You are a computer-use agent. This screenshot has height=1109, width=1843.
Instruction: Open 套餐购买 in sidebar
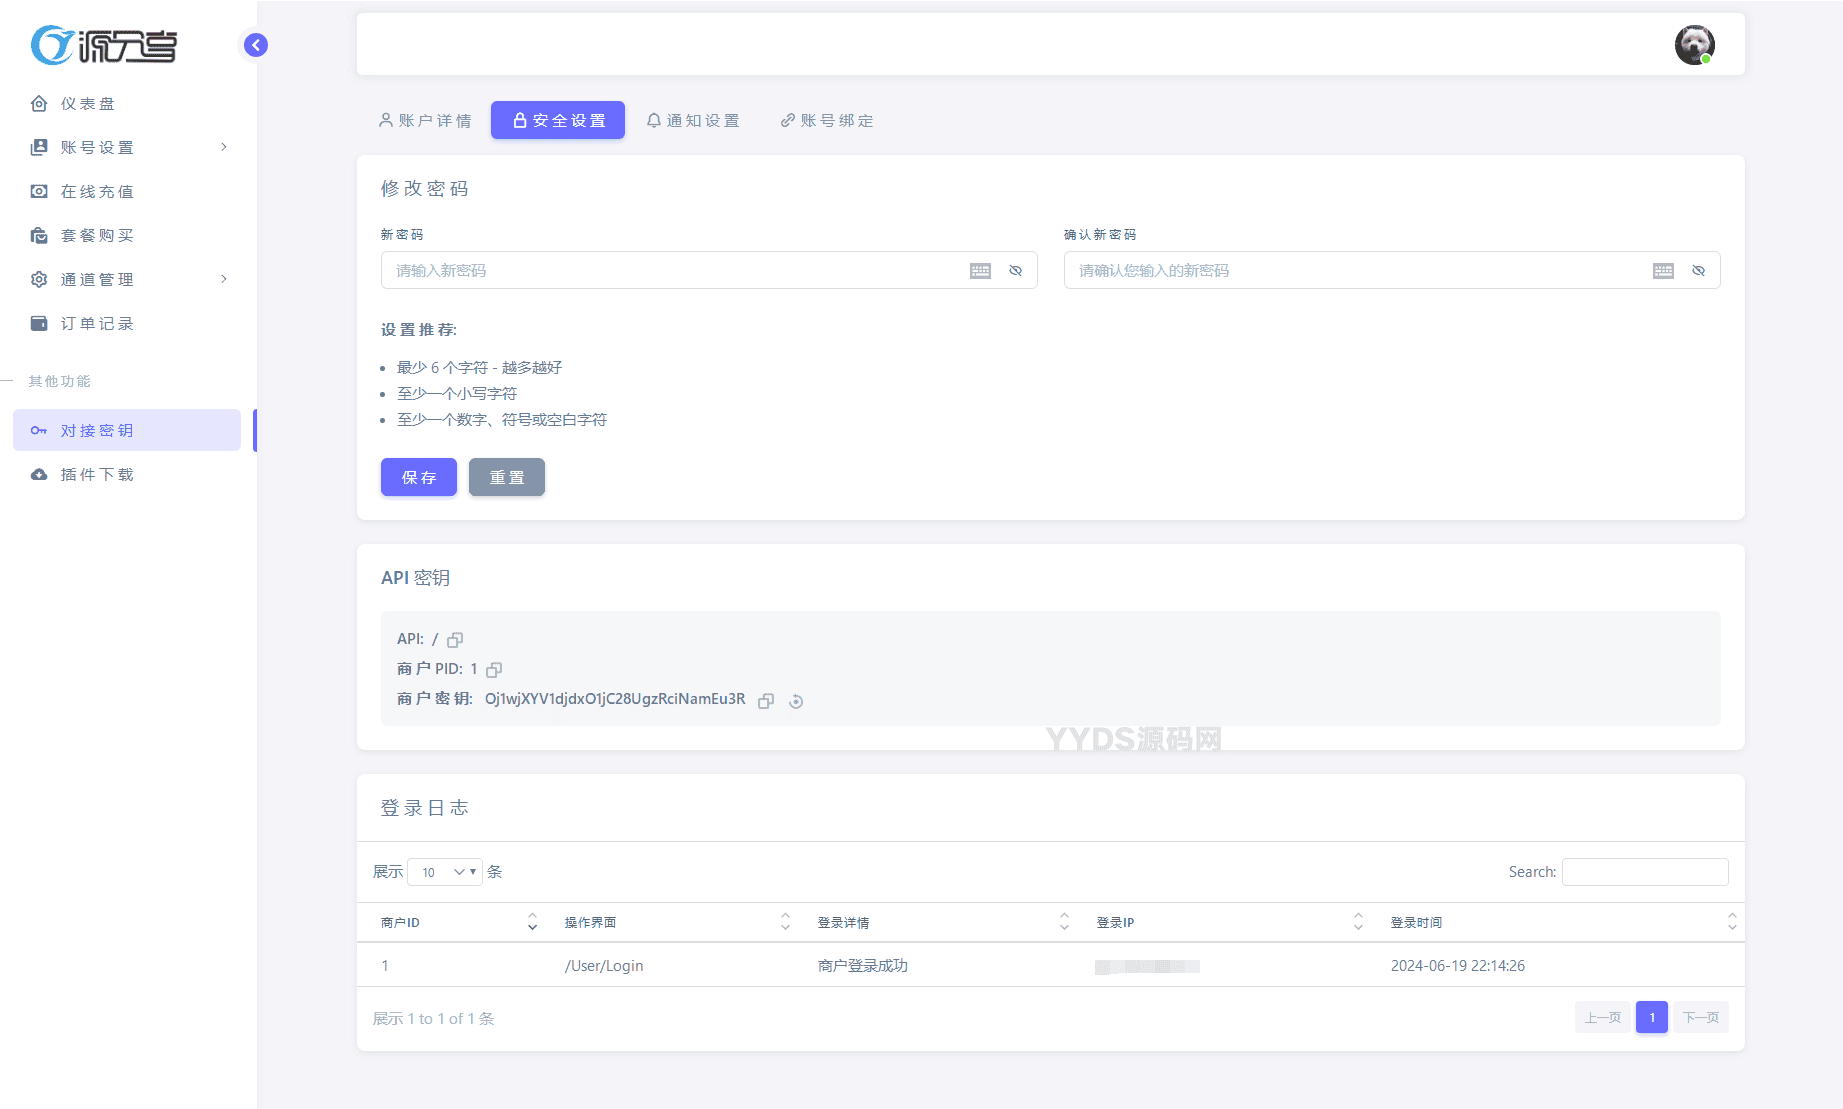[128, 236]
